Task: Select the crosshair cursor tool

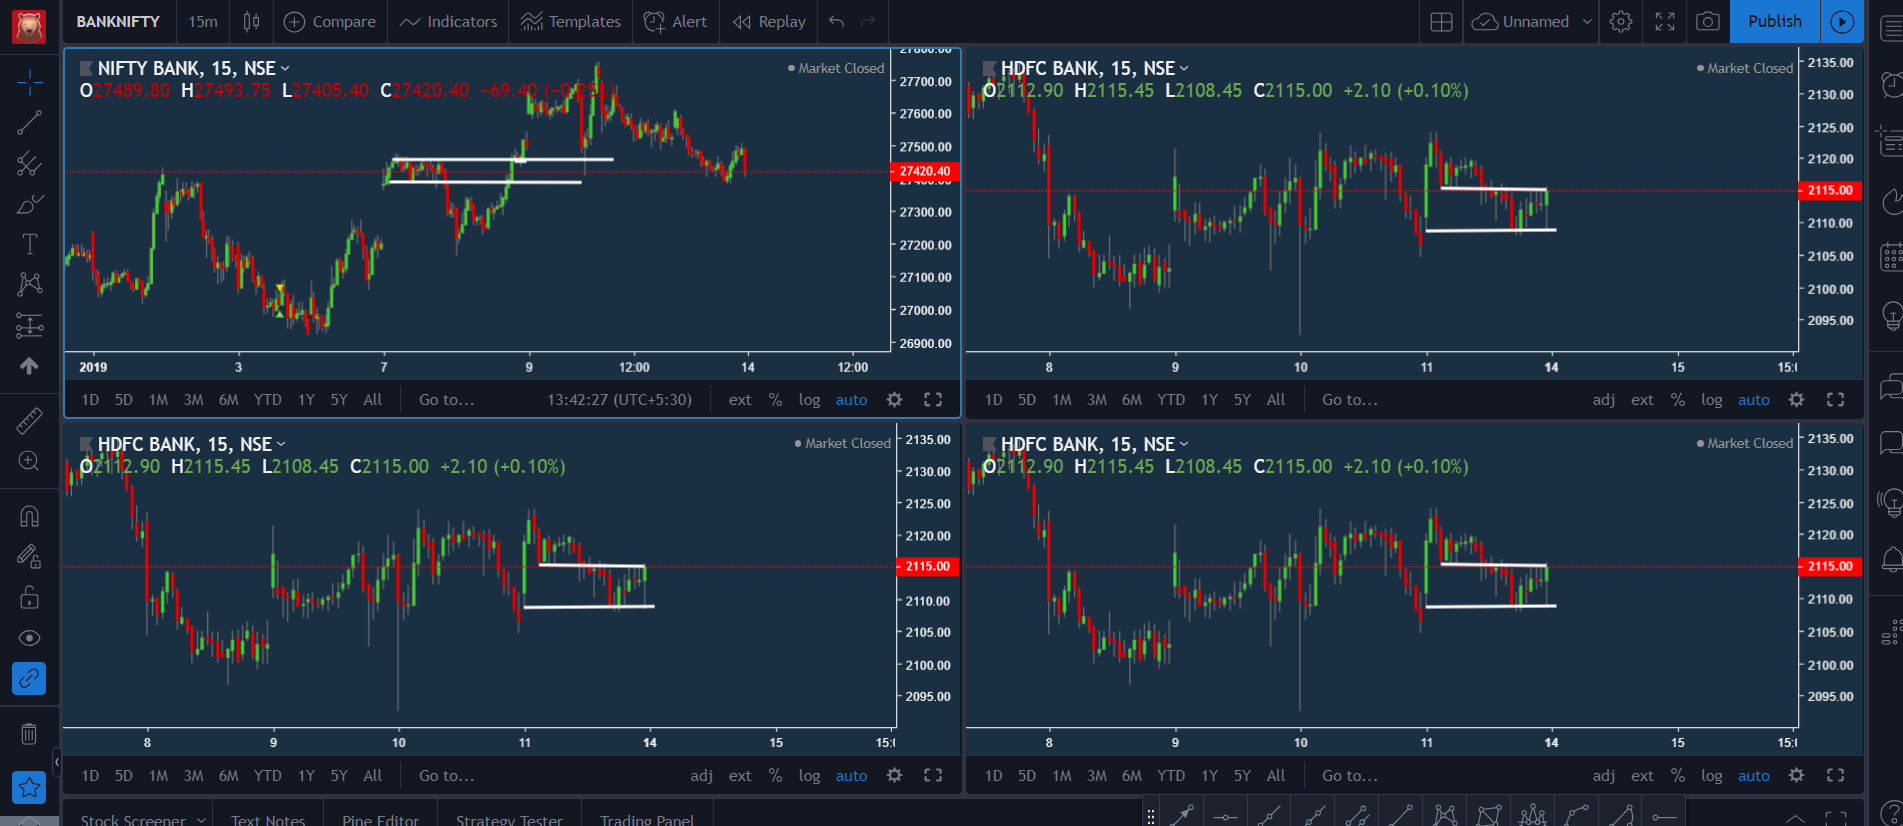Action: (29, 82)
